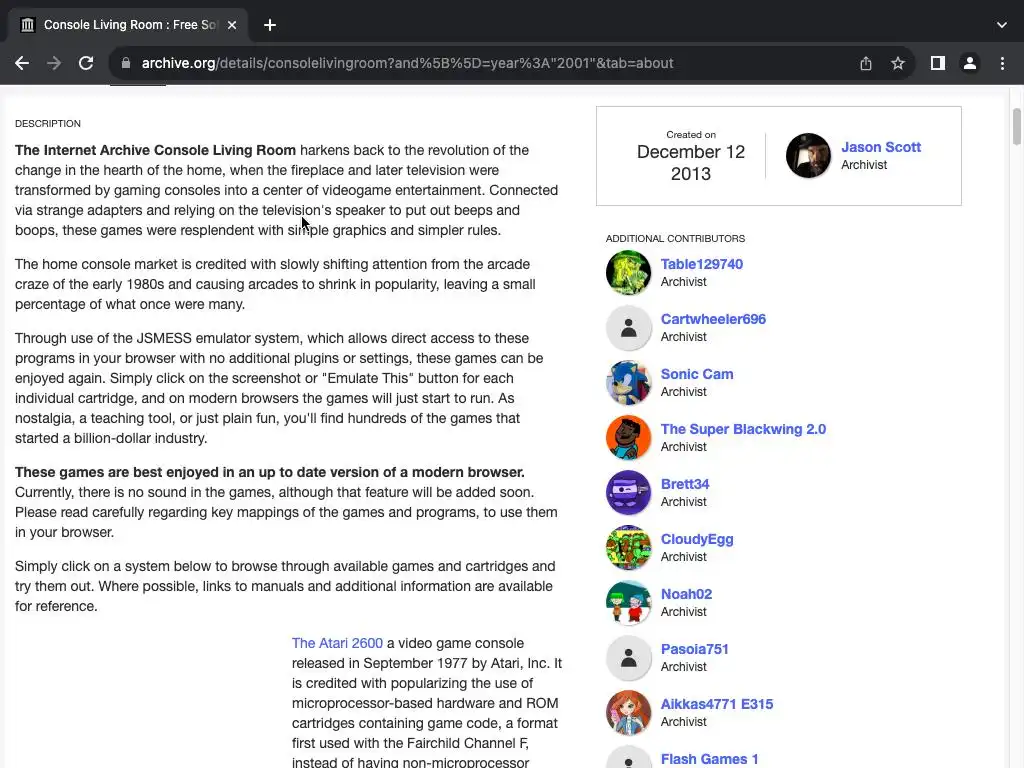Close the Console Living Room tab

pyautogui.click(x=232, y=25)
